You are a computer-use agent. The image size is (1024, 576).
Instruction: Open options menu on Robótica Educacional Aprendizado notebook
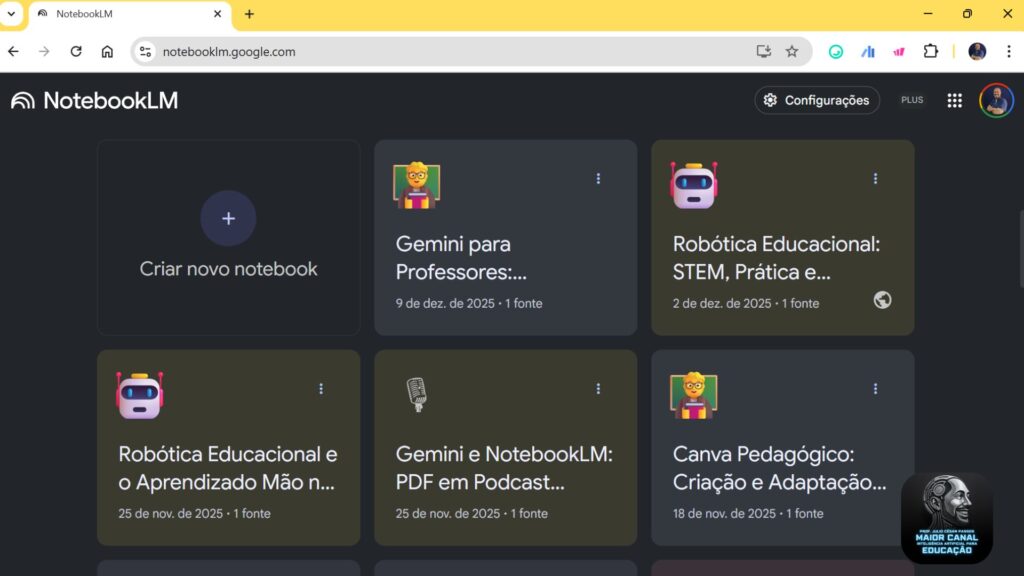(x=321, y=388)
